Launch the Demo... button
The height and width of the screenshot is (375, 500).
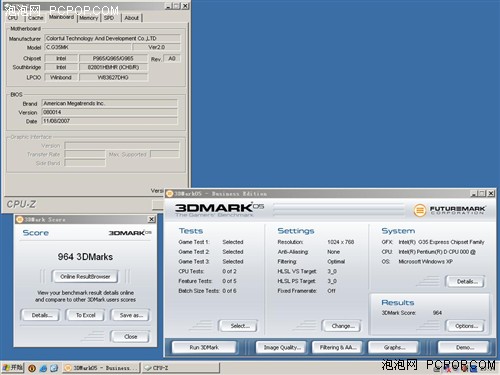pyautogui.click(x=464, y=347)
